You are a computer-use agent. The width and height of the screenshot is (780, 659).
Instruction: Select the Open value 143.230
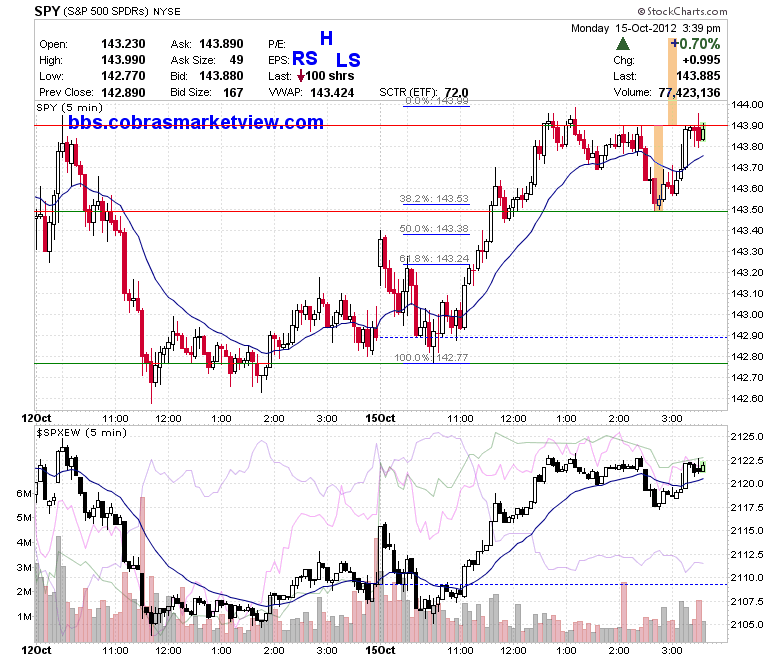pos(123,44)
